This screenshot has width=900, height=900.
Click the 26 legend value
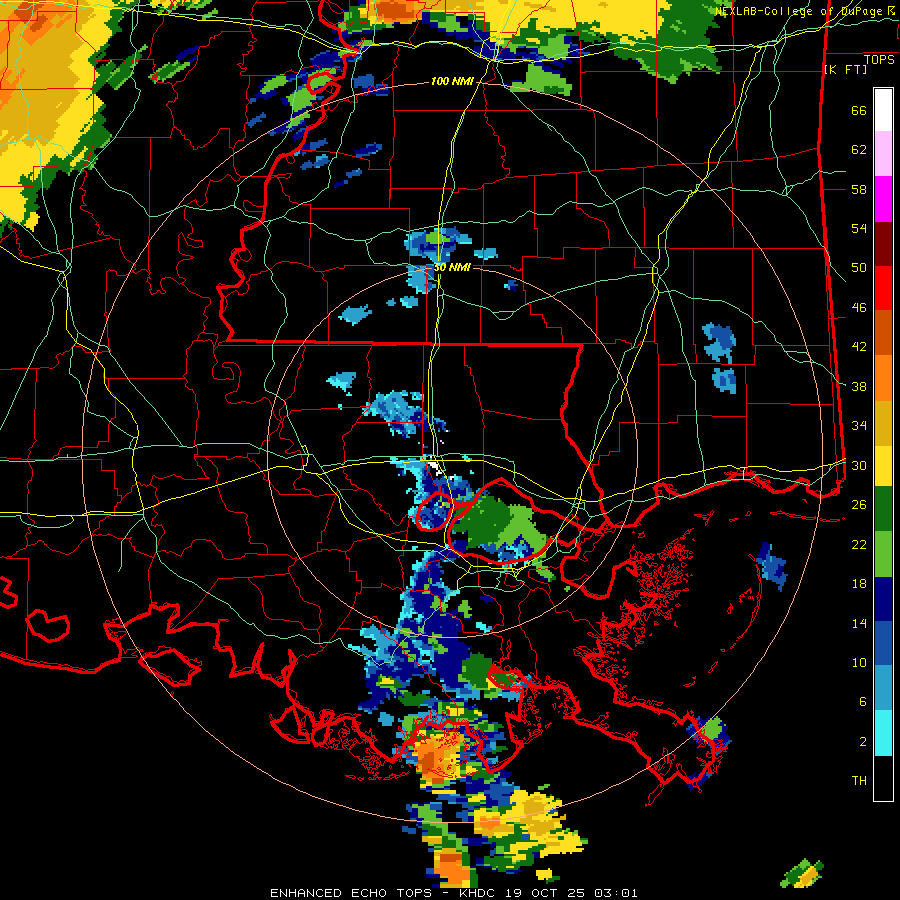859,505
